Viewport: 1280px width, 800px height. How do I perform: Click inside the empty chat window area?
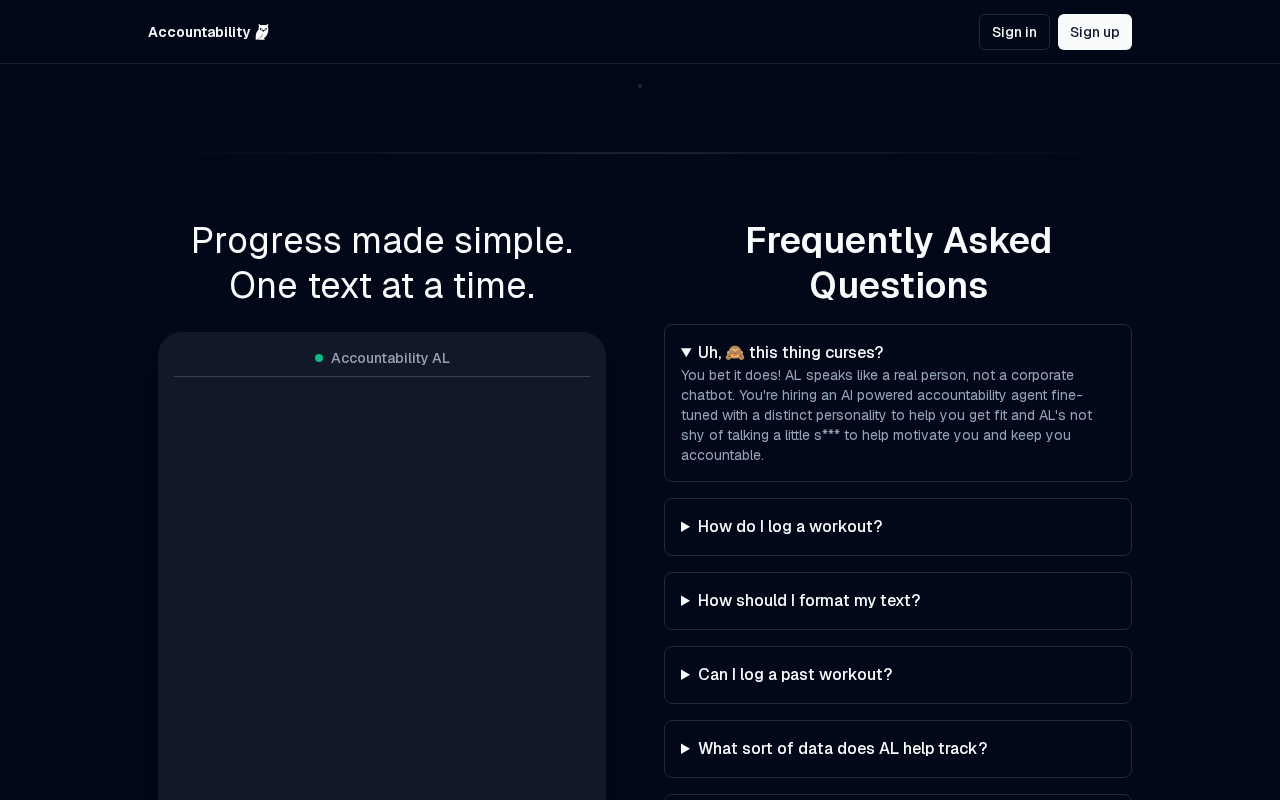tap(382, 580)
